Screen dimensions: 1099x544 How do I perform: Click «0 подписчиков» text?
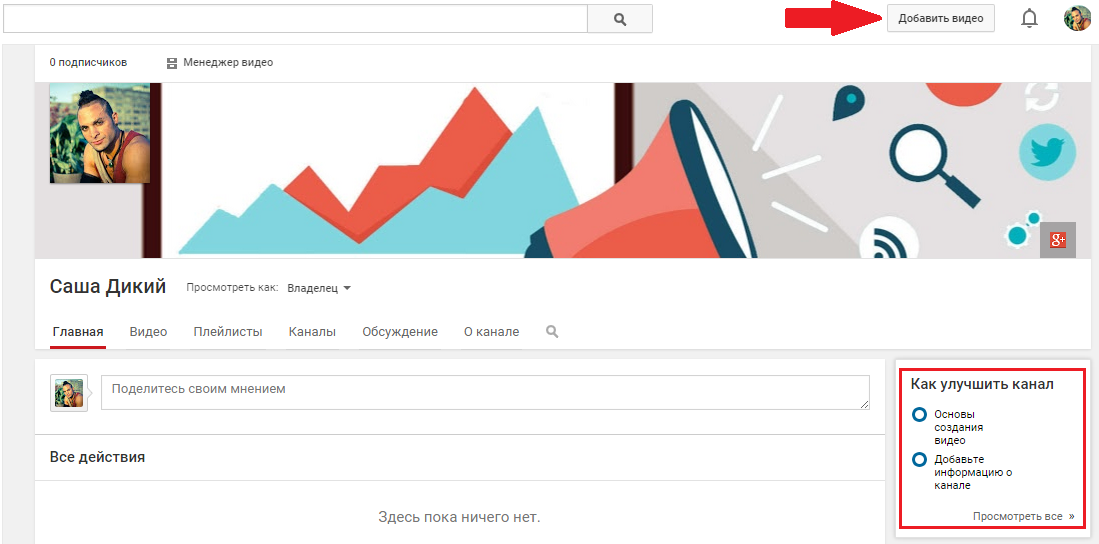tap(88, 62)
